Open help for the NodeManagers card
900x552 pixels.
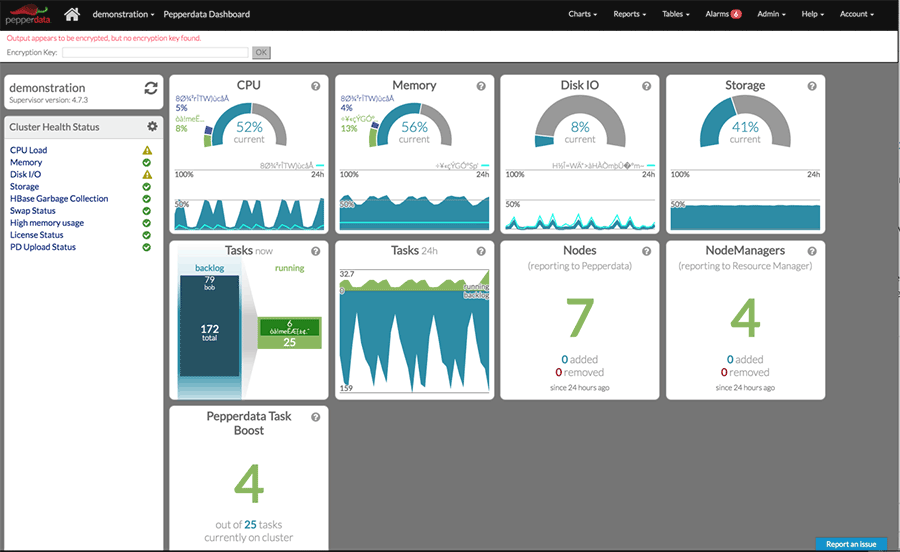812,251
